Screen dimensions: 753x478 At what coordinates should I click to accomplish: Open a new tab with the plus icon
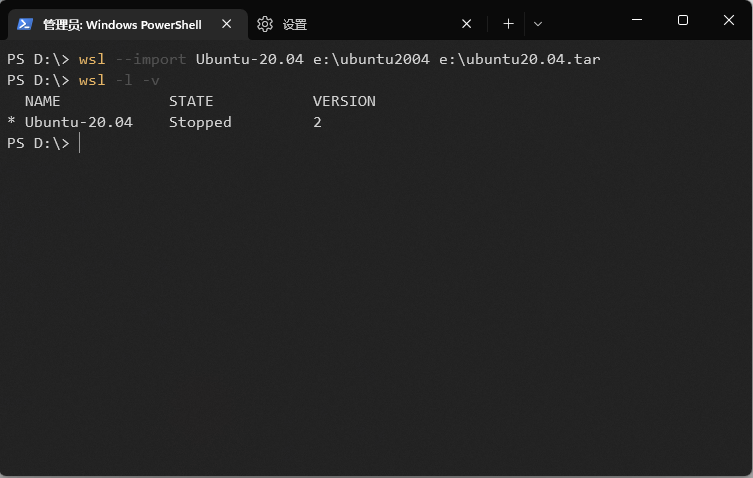pyautogui.click(x=508, y=24)
